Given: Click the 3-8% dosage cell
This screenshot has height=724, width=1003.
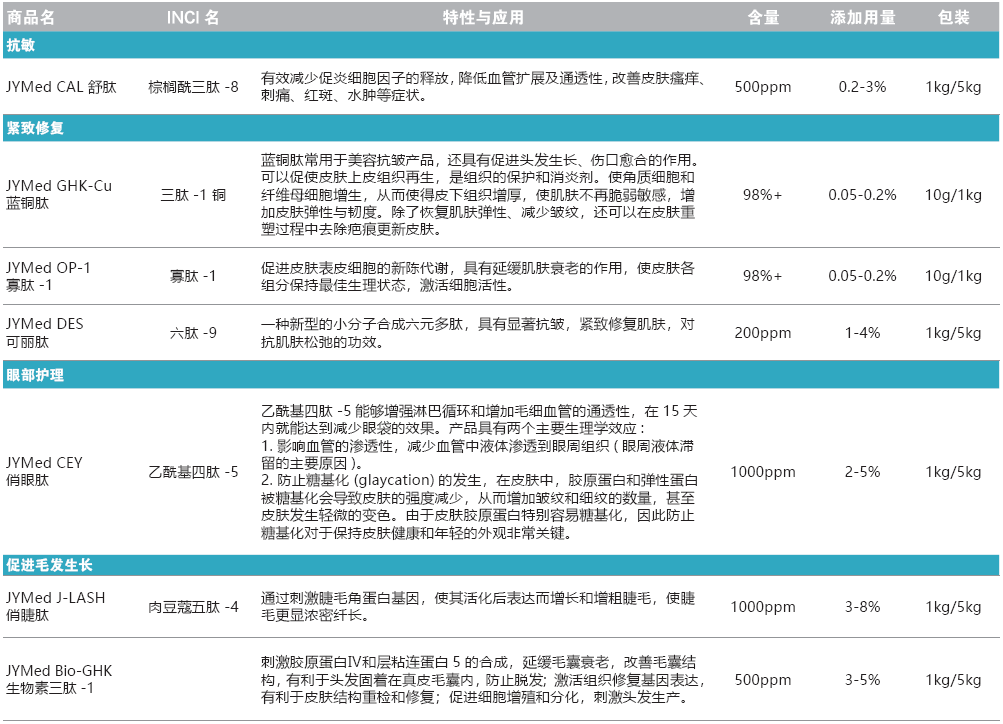Looking at the screenshot, I should pos(862,607).
